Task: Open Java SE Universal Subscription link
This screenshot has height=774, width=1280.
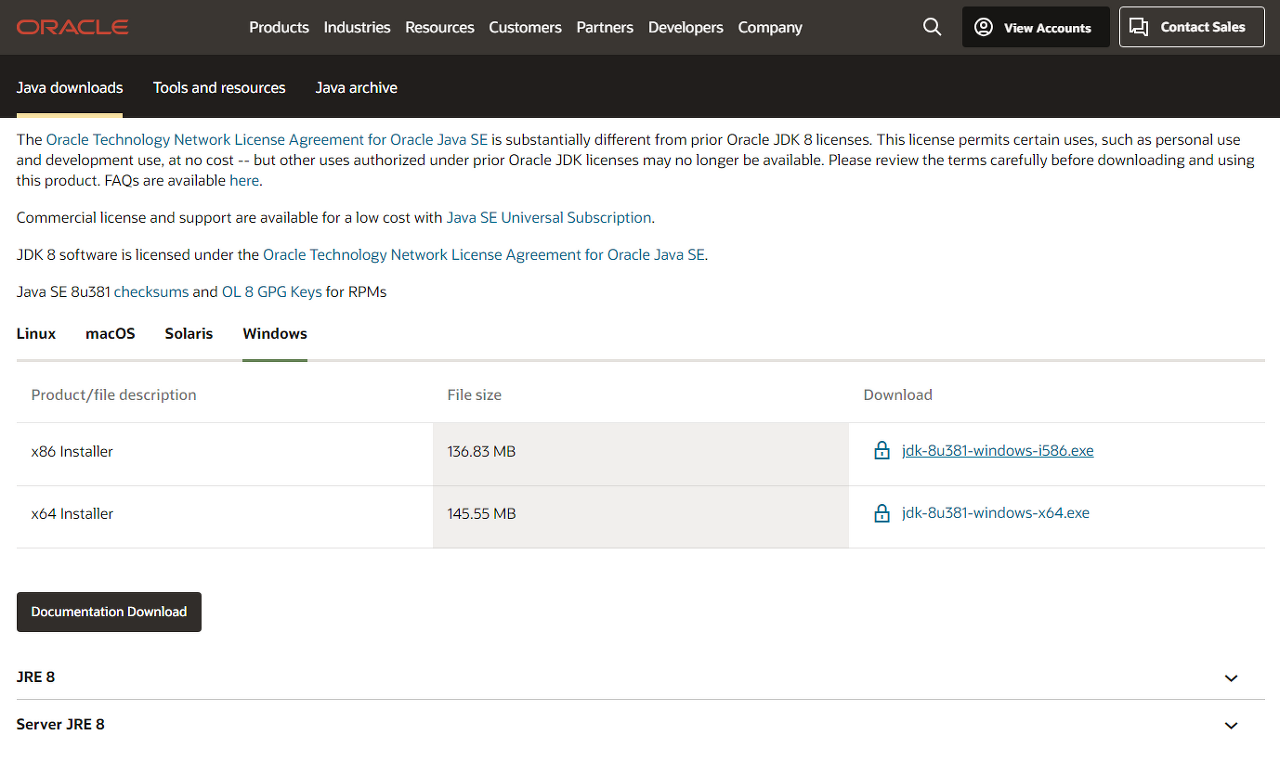Action: (549, 217)
